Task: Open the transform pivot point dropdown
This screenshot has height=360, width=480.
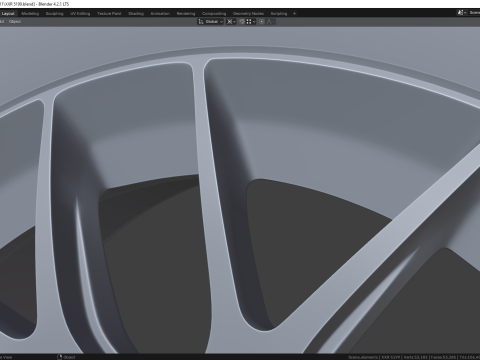Action: pos(231,22)
